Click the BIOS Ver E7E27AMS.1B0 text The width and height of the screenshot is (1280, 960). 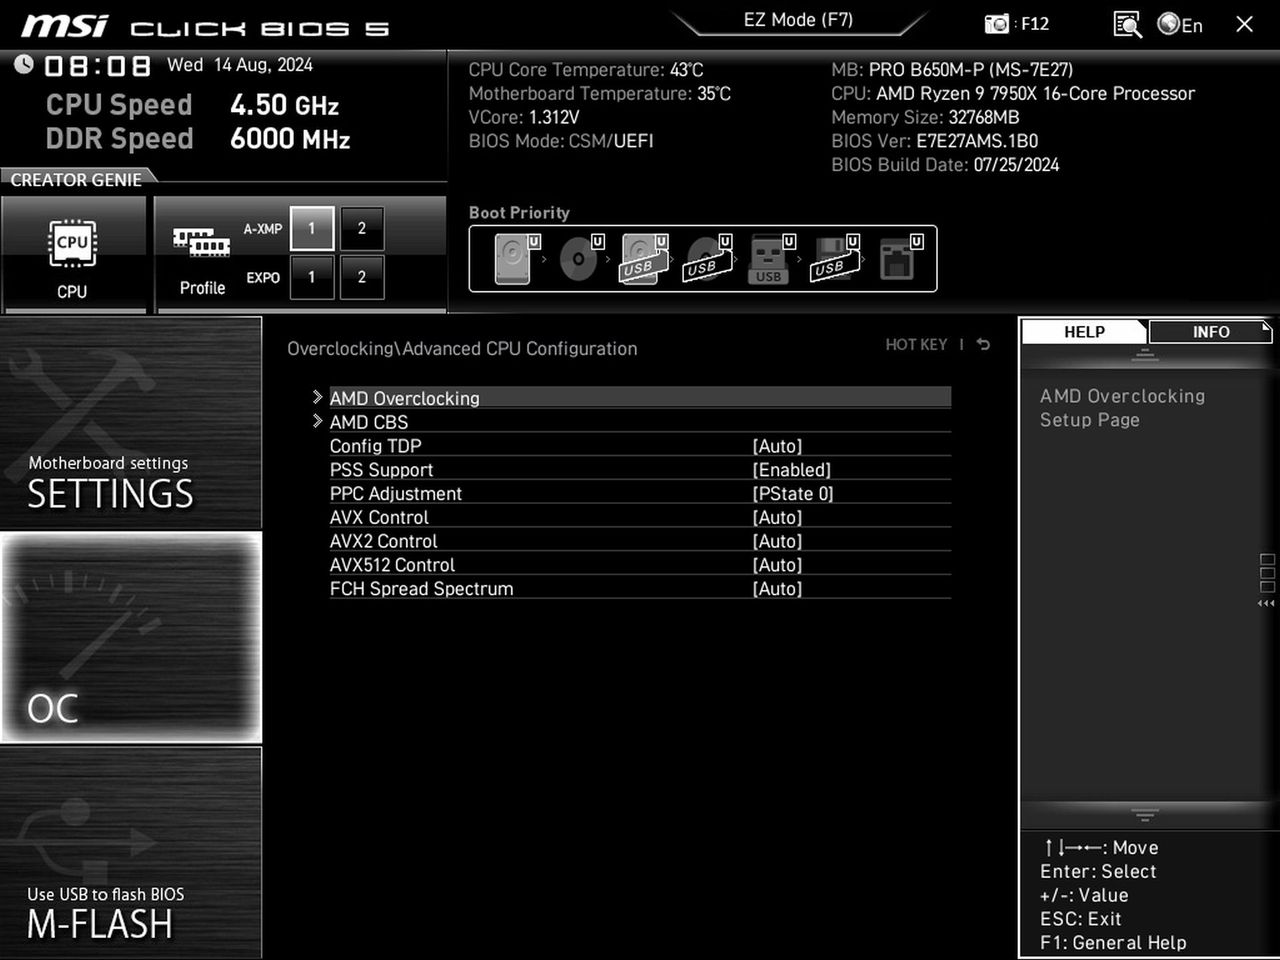pos(935,141)
